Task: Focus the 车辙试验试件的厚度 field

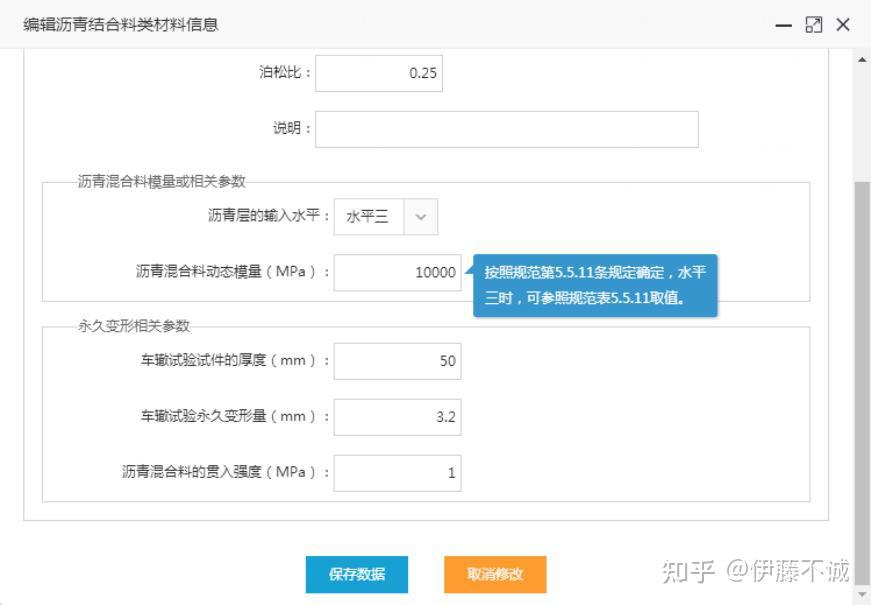Action: click(x=397, y=361)
